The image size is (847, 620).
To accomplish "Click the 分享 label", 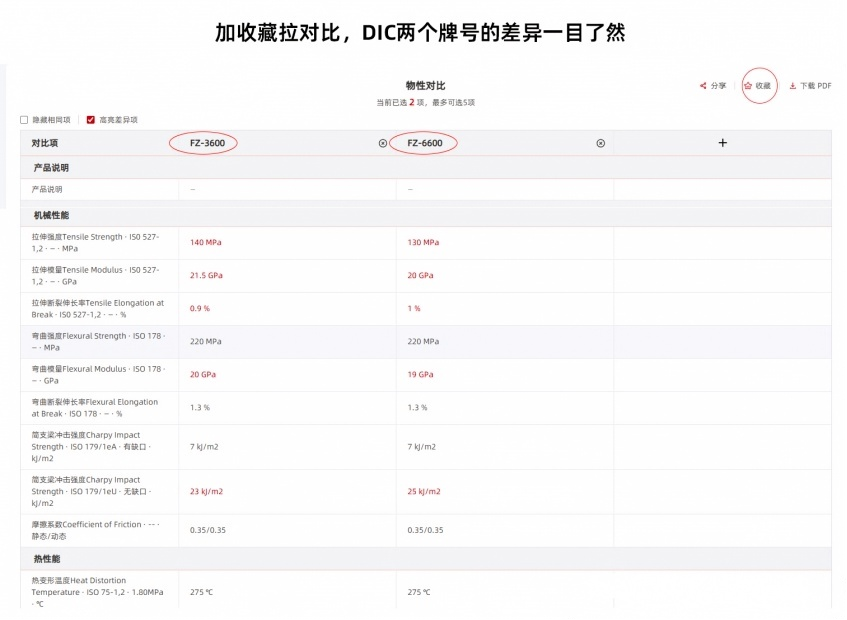I will point(718,86).
